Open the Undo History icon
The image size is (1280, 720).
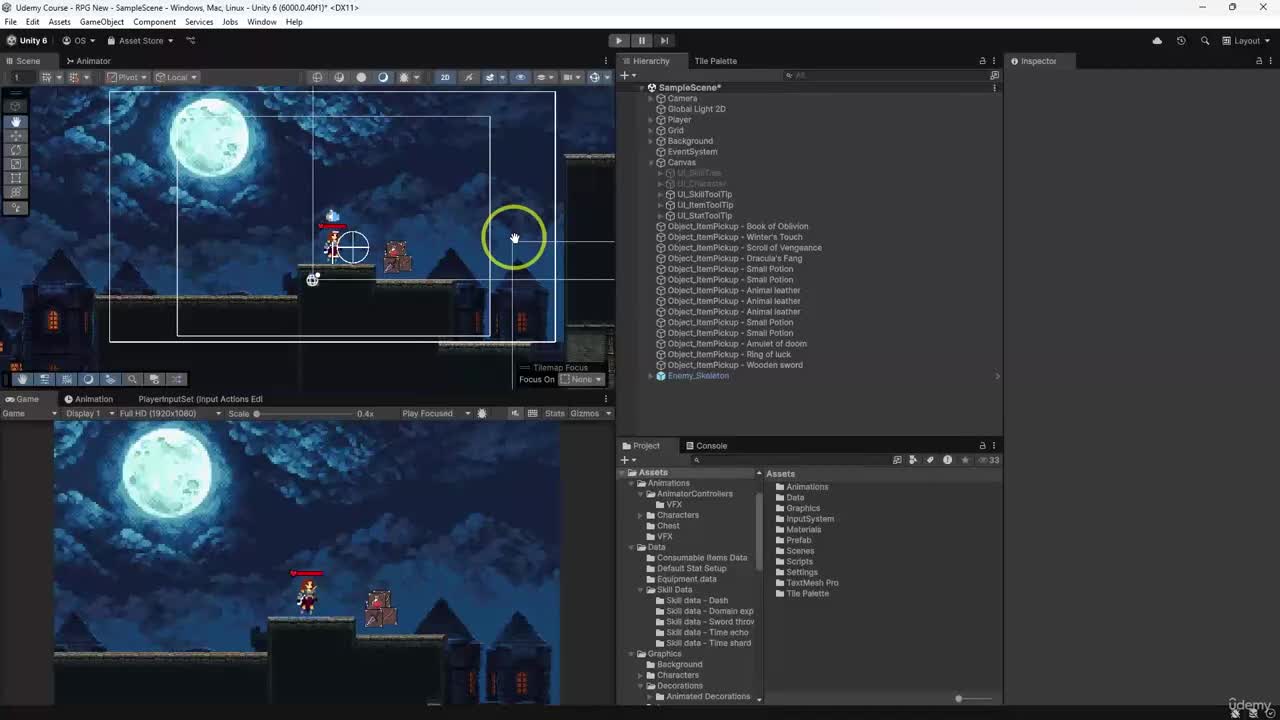coord(1181,41)
